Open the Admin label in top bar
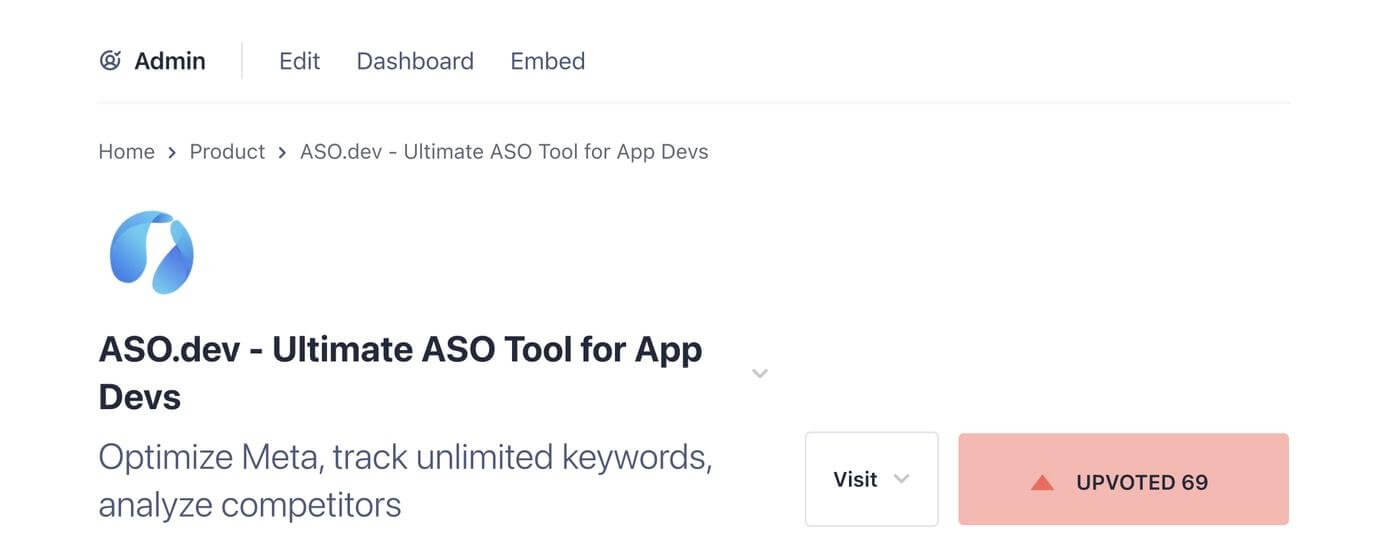Viewport: 1400px width, 560px height. point(170,61)
